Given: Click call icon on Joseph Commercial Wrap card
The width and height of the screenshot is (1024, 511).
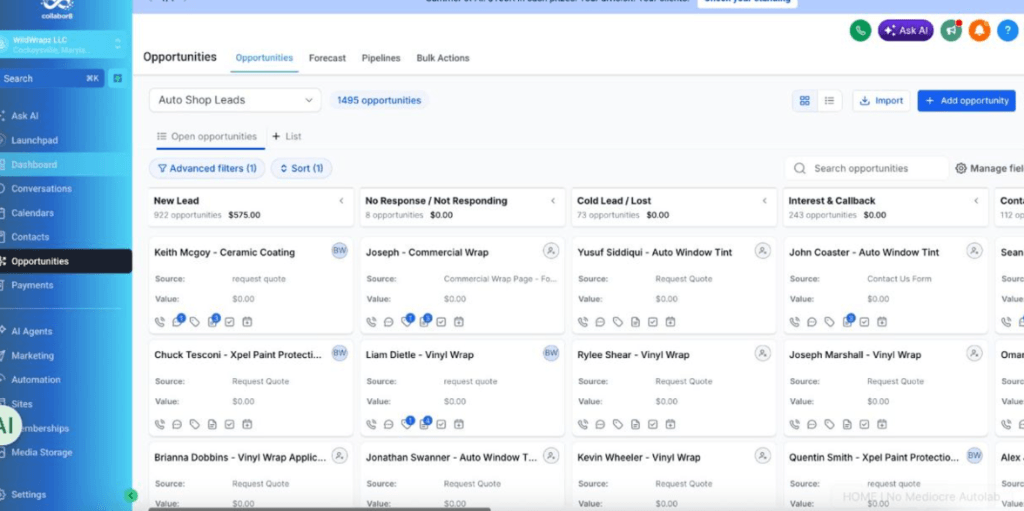Looking at the screenshot, I should coord(371,321).
